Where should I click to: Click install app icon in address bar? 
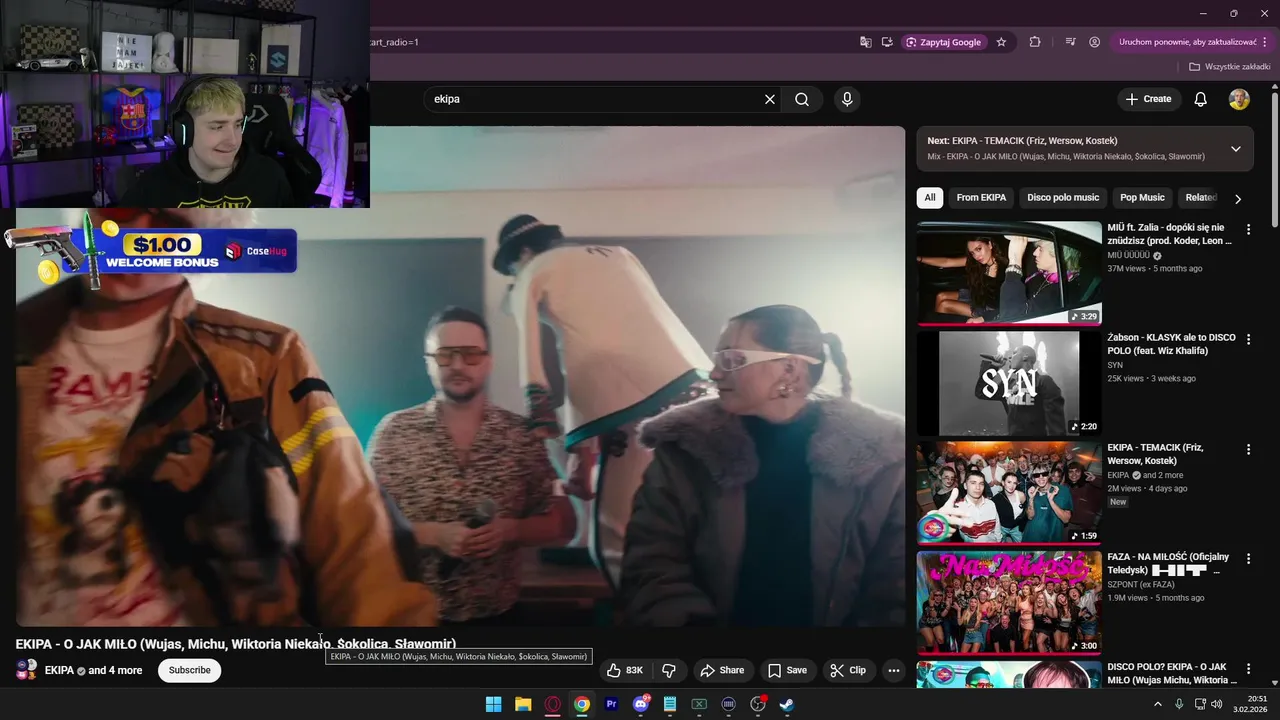click(887, 42)
